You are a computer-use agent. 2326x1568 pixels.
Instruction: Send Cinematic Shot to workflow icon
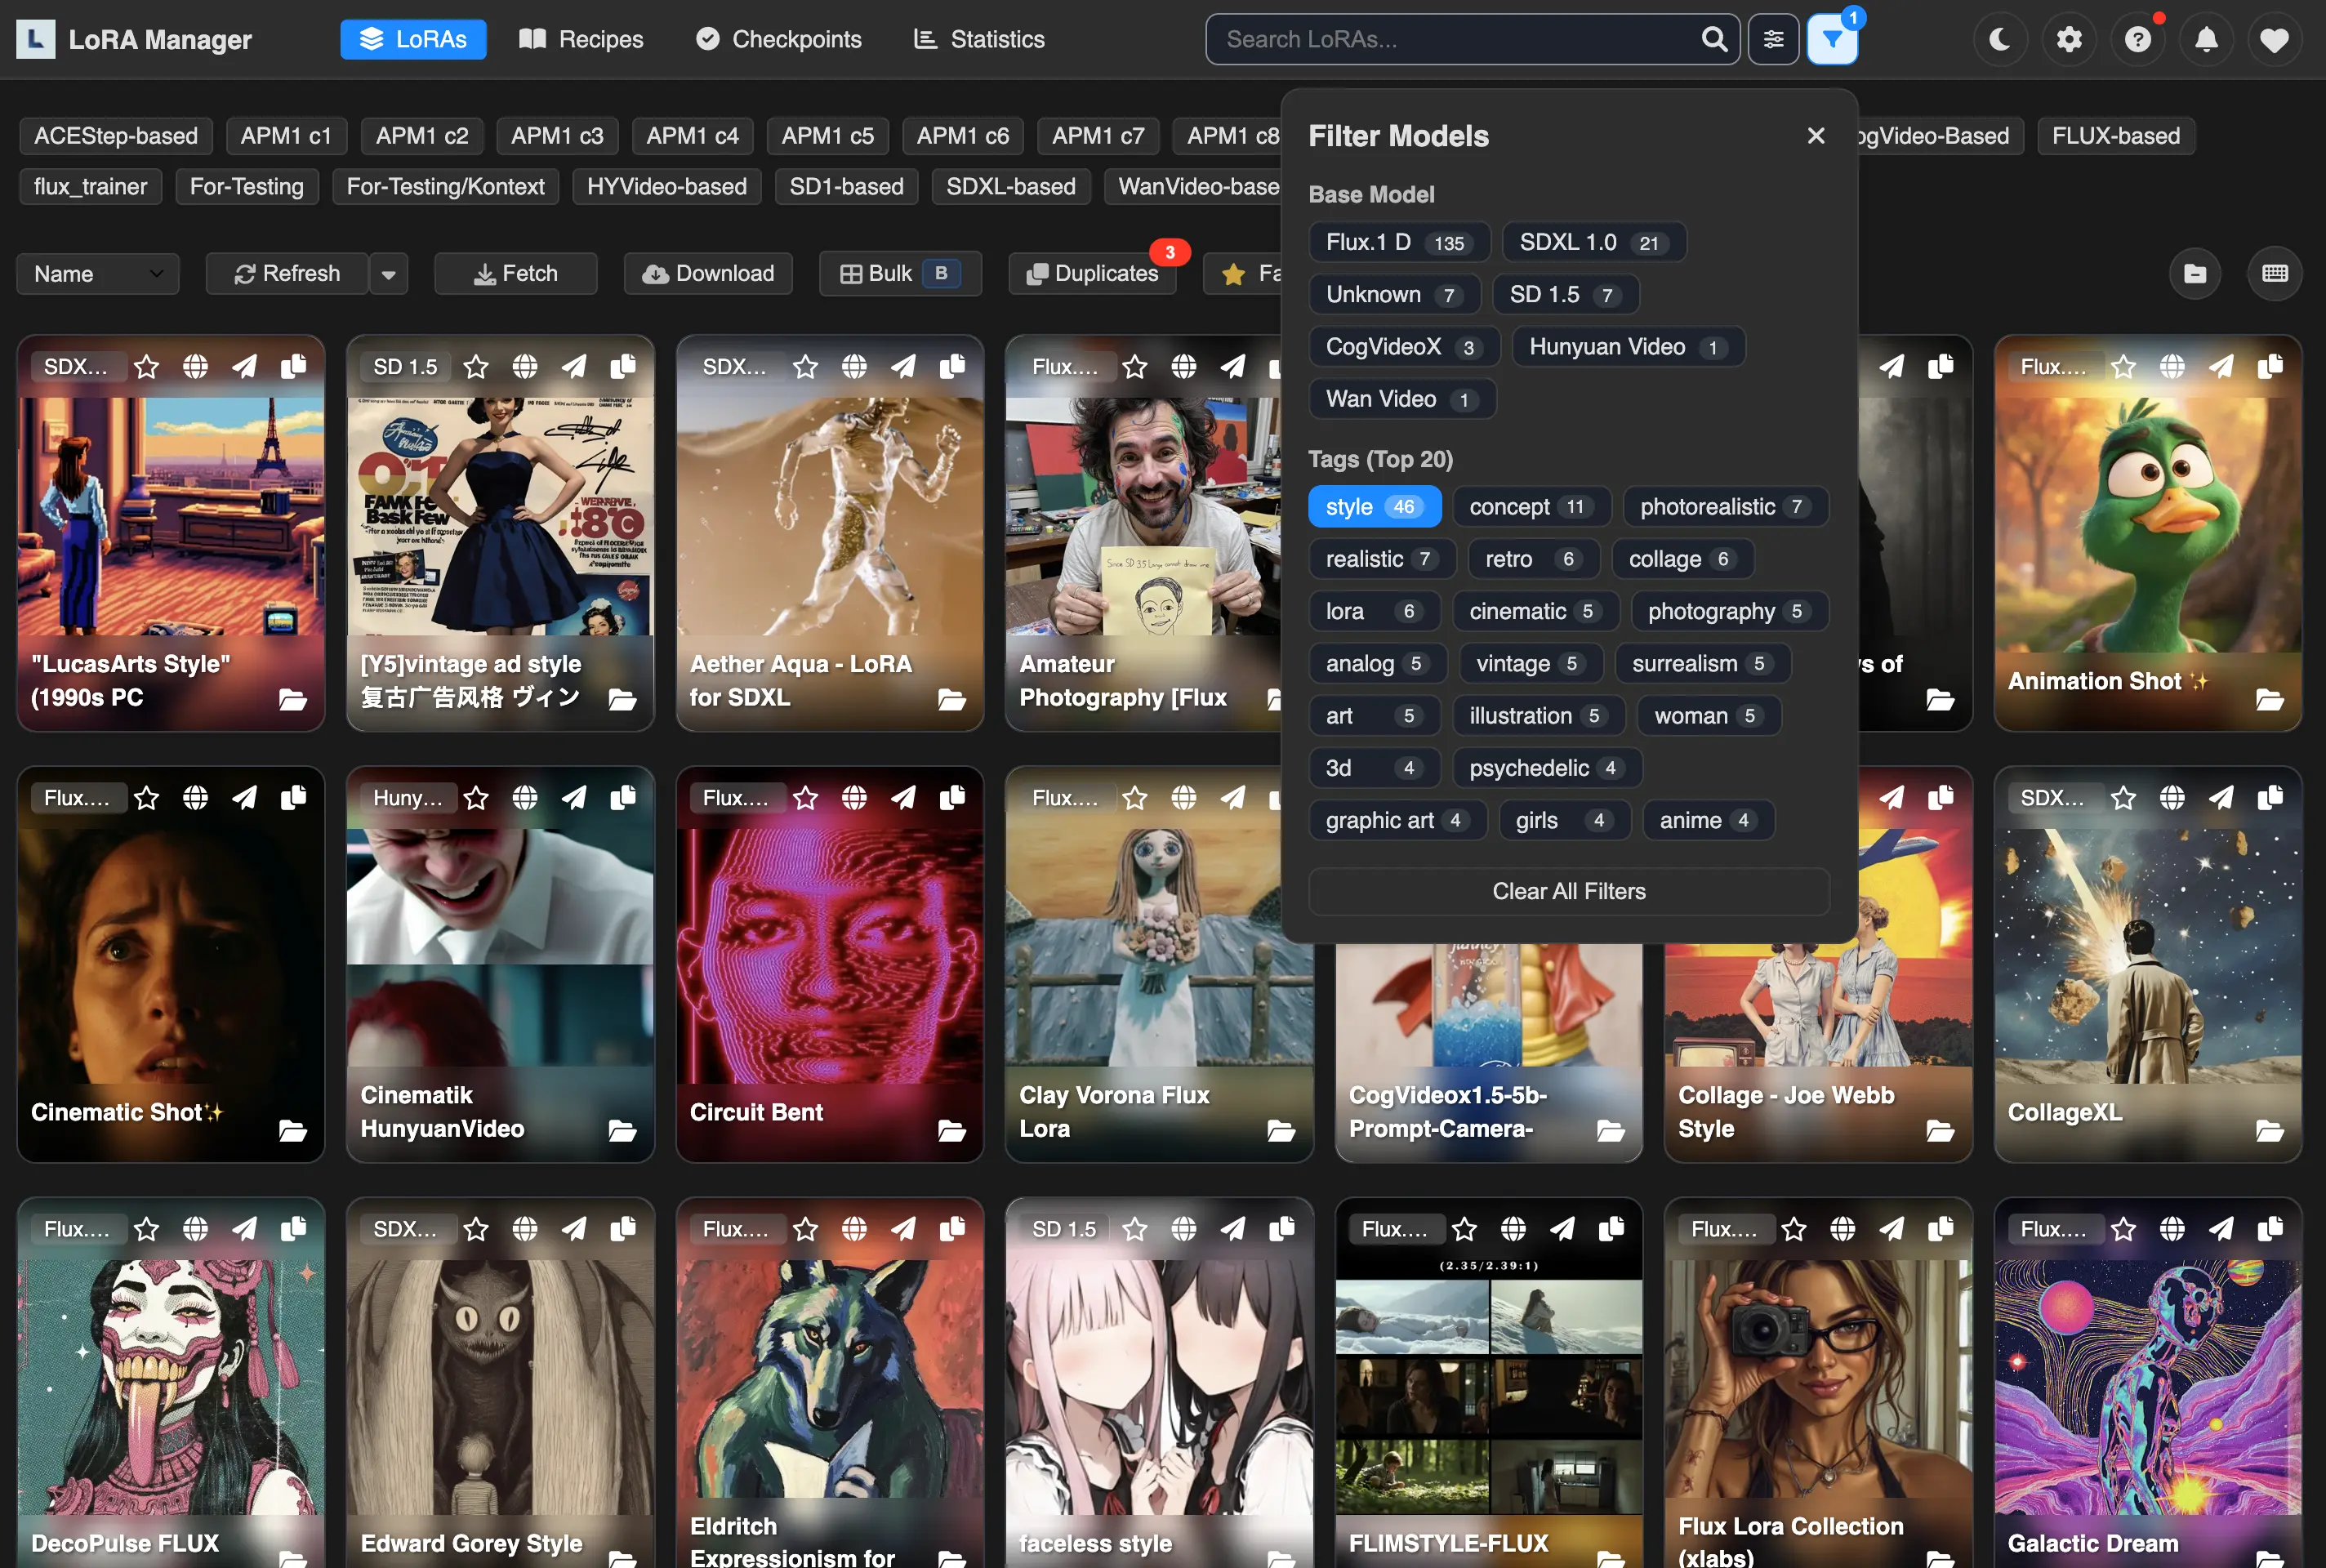click(244, 798)
